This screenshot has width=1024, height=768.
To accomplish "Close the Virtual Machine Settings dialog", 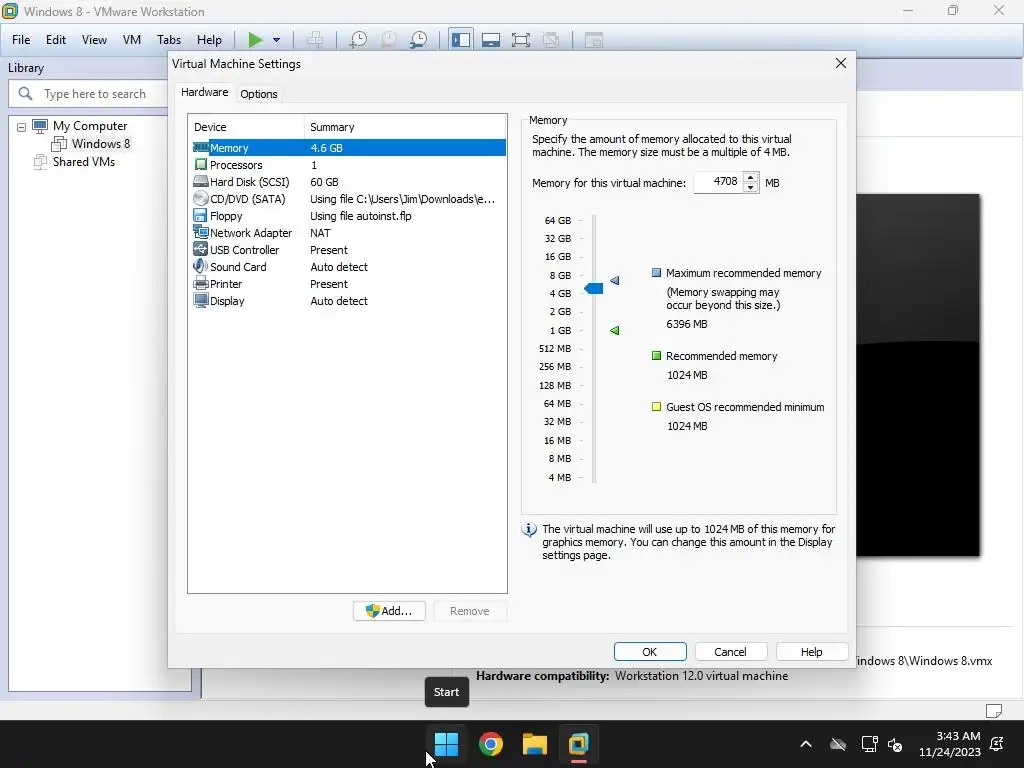I will point(841,63).
